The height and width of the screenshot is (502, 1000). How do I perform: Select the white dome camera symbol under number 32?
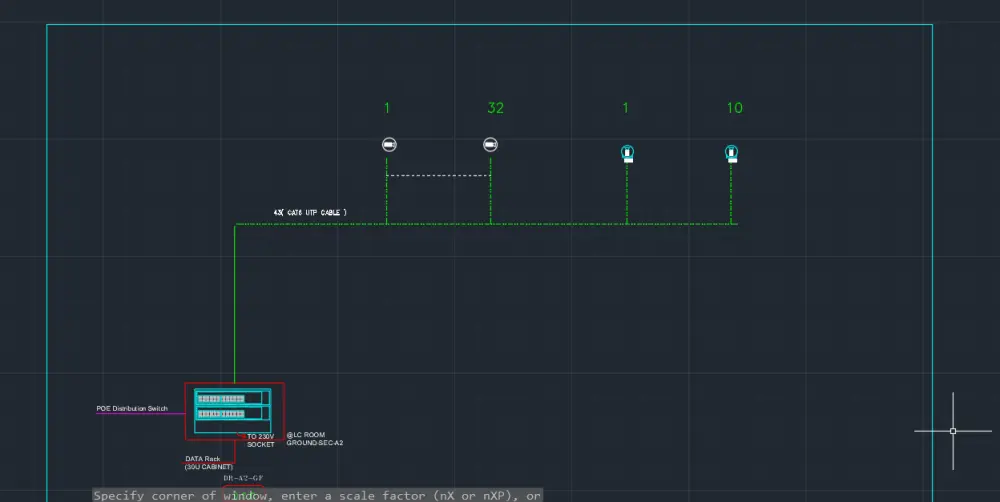[490, 145]
